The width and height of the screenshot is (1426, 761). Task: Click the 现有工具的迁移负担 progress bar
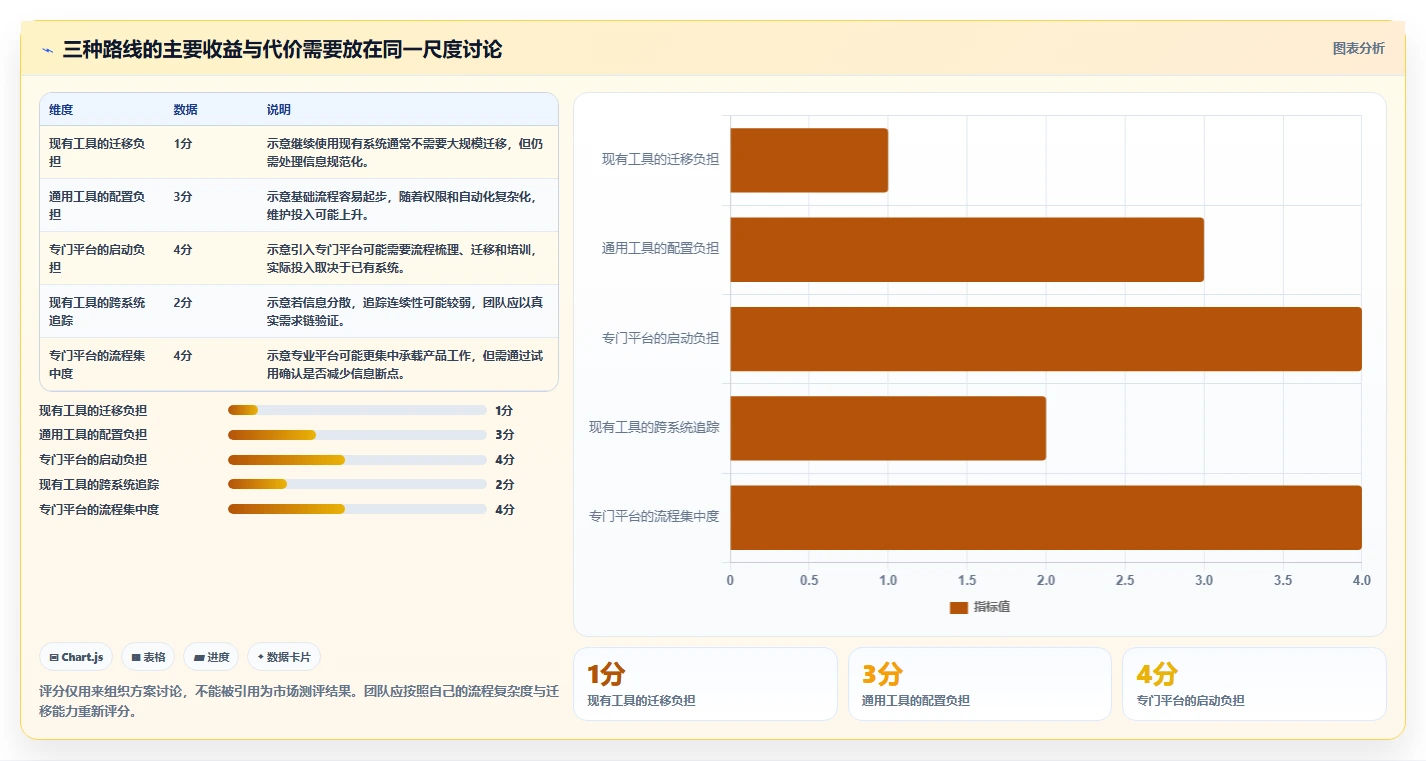pyautogui.click(x=357, y=410)
